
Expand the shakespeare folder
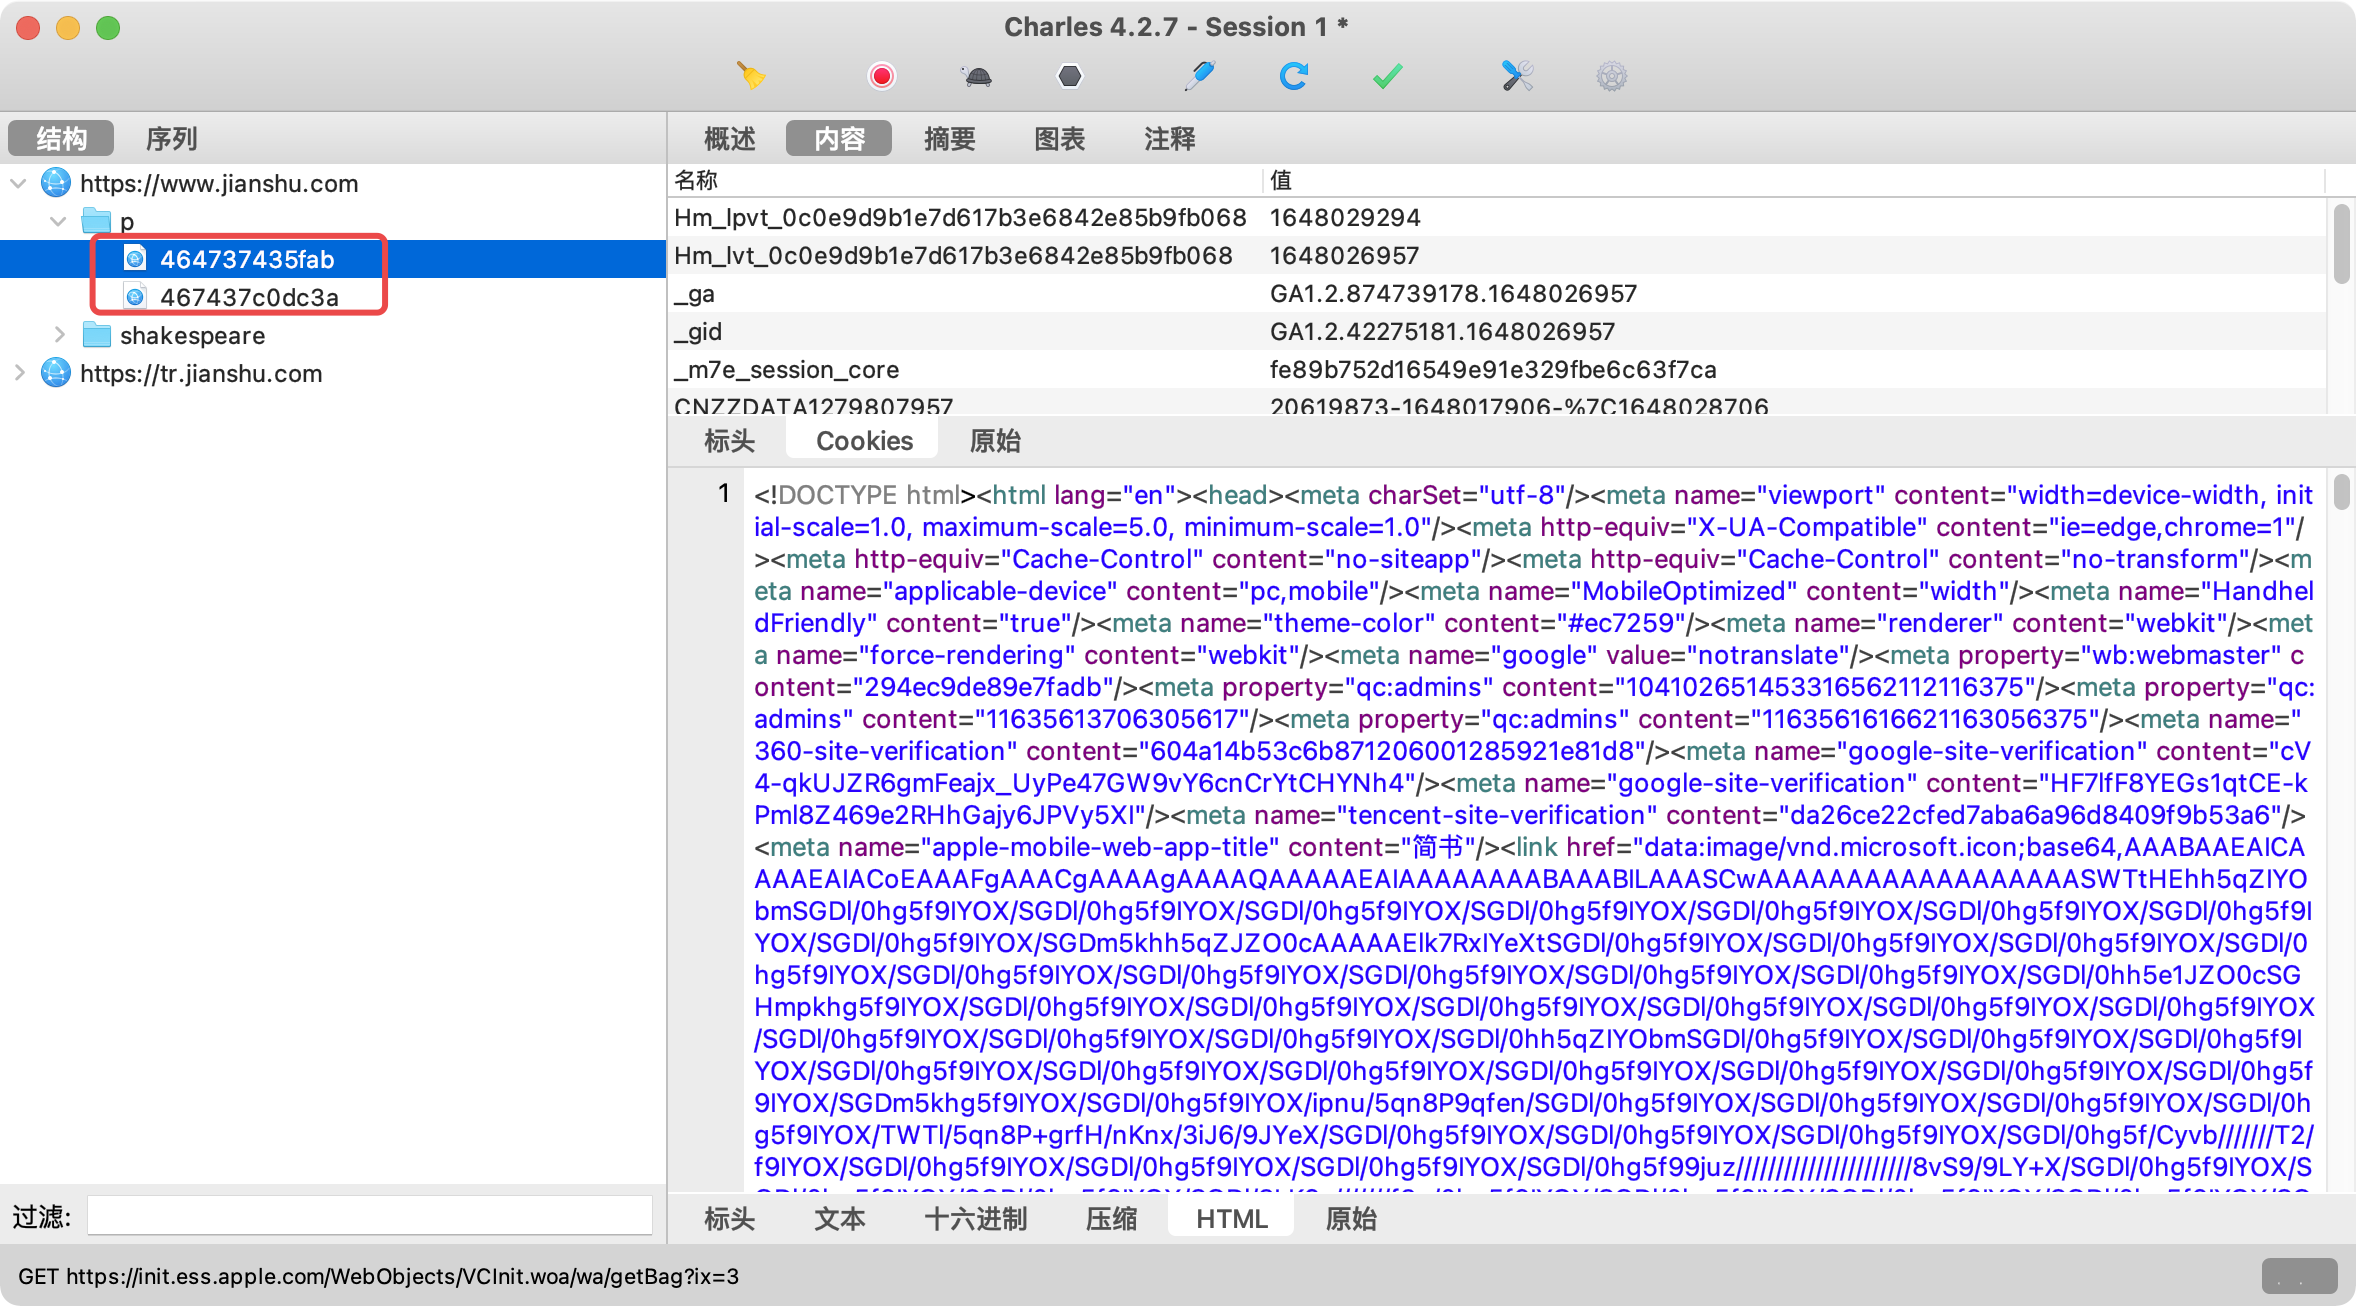pyautogui.click(x=58, y=335)
